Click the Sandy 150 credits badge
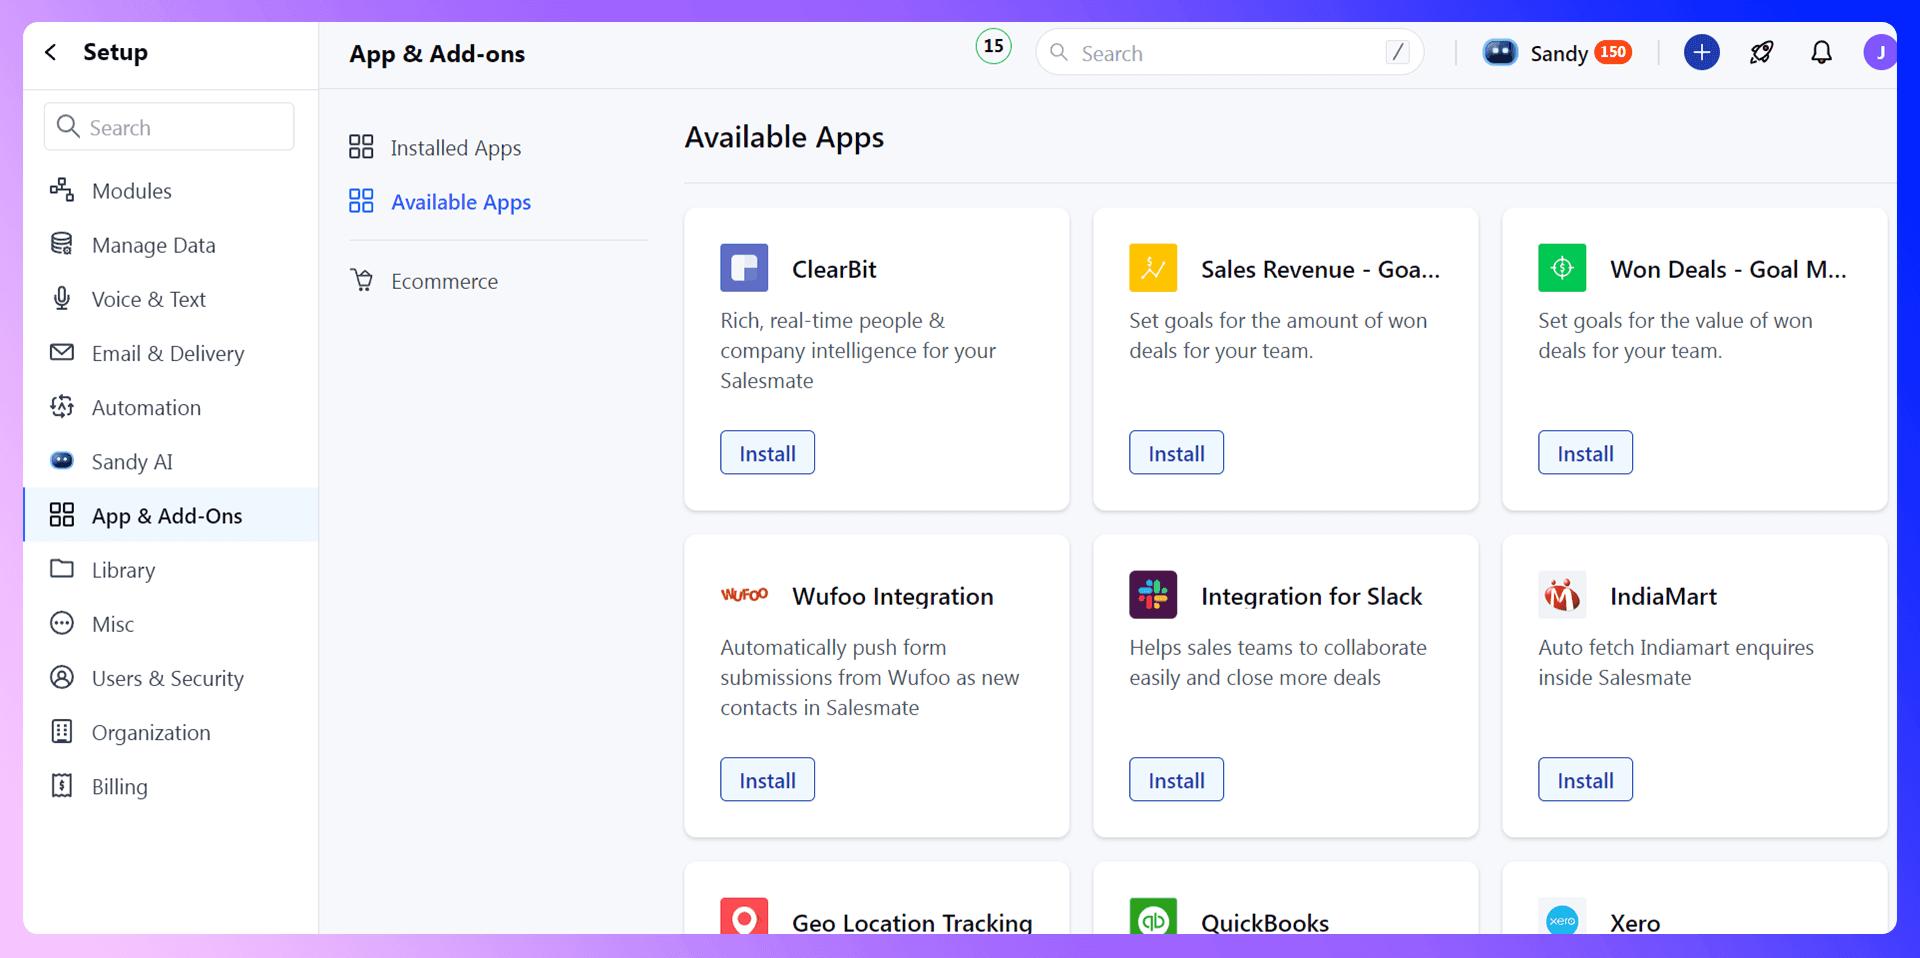The image size is (1920, 958). 1613,52
